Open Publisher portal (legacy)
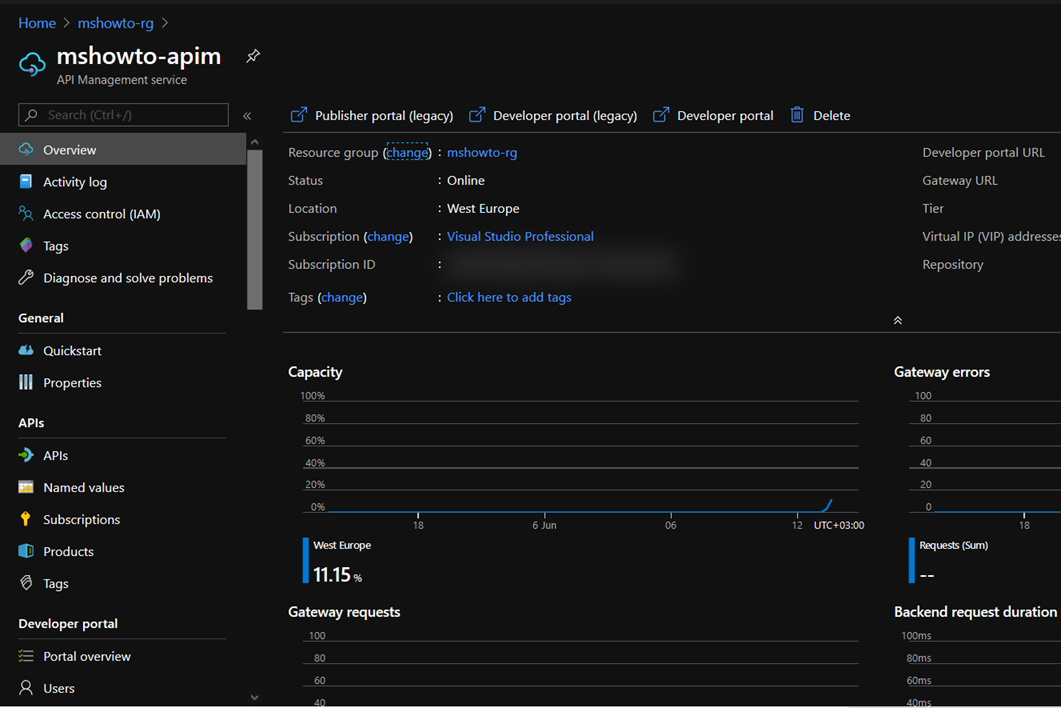The image size is (1061, 708). click(x=372, y=116)
